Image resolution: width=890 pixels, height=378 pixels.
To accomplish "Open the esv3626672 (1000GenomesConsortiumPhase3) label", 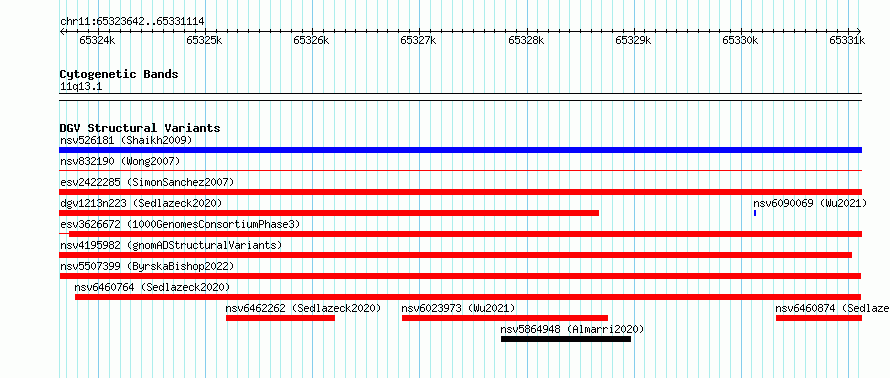I will [x=180, y=224].
